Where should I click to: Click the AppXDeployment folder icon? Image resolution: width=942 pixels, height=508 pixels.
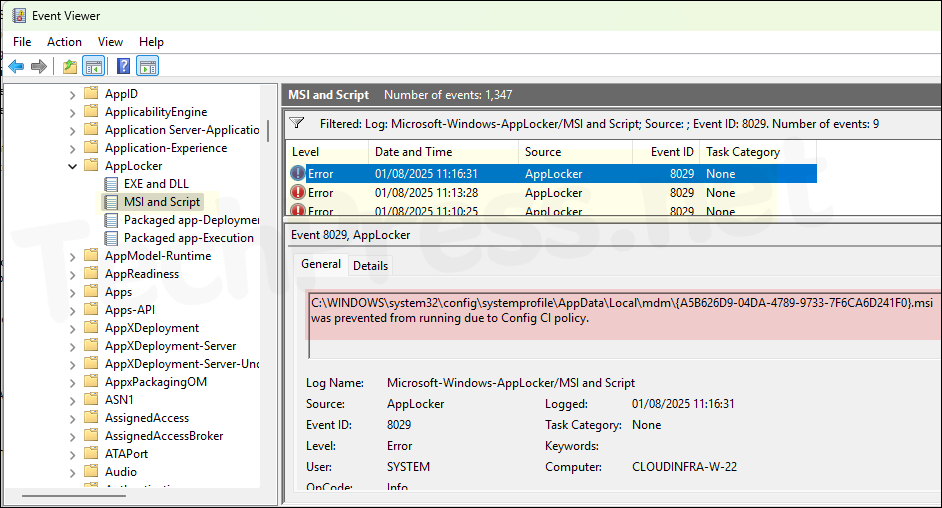tap(91, 327)
